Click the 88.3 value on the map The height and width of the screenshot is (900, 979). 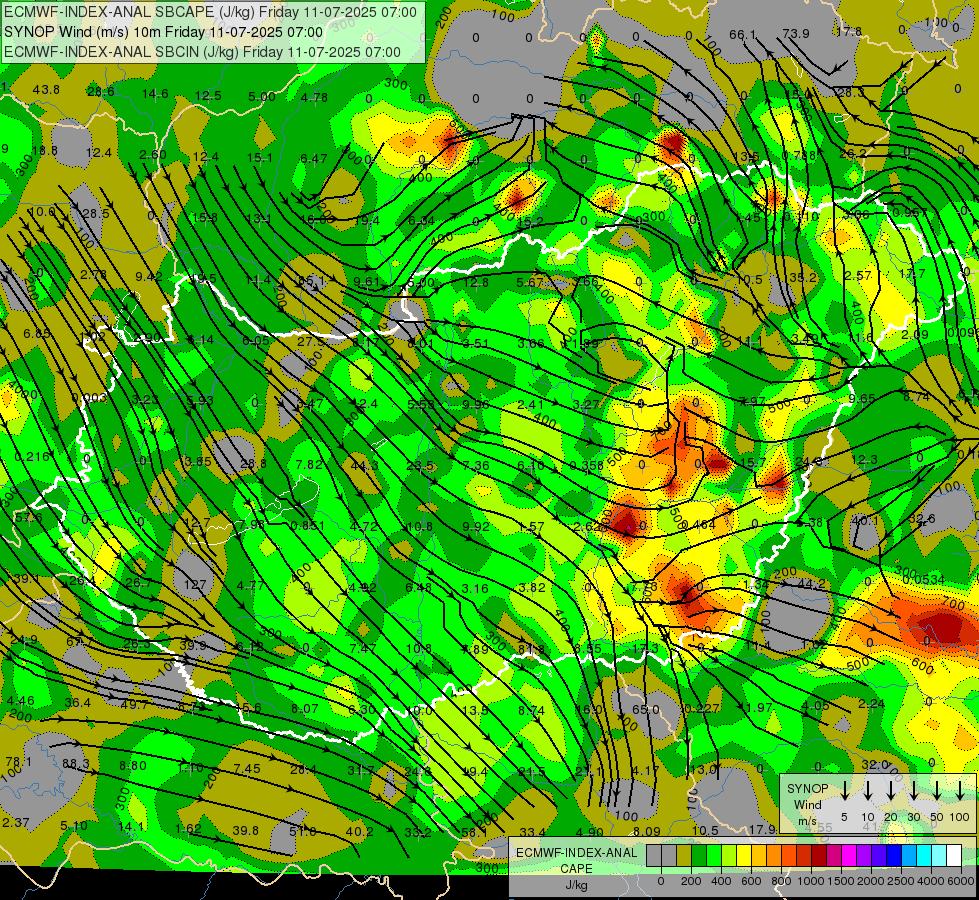tap(76, 764)
